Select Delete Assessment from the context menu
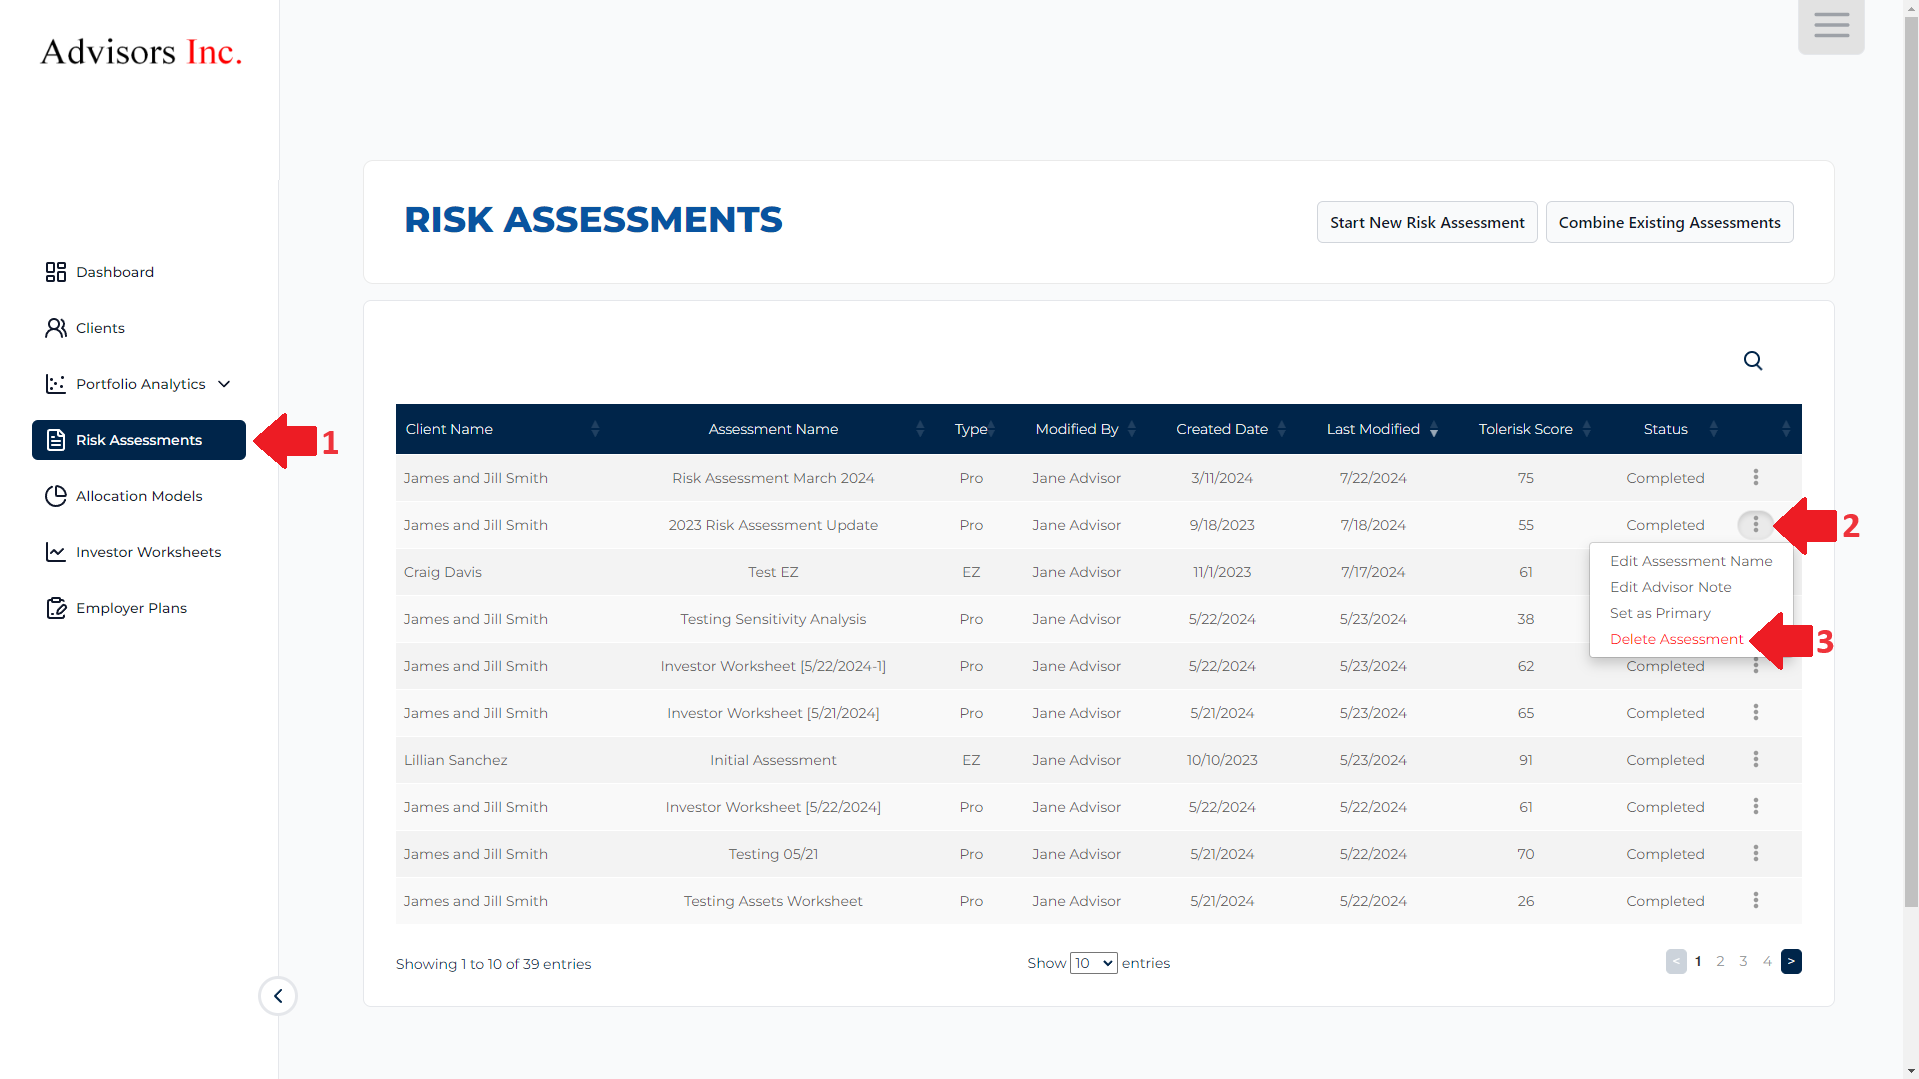 pos(1676,639)
